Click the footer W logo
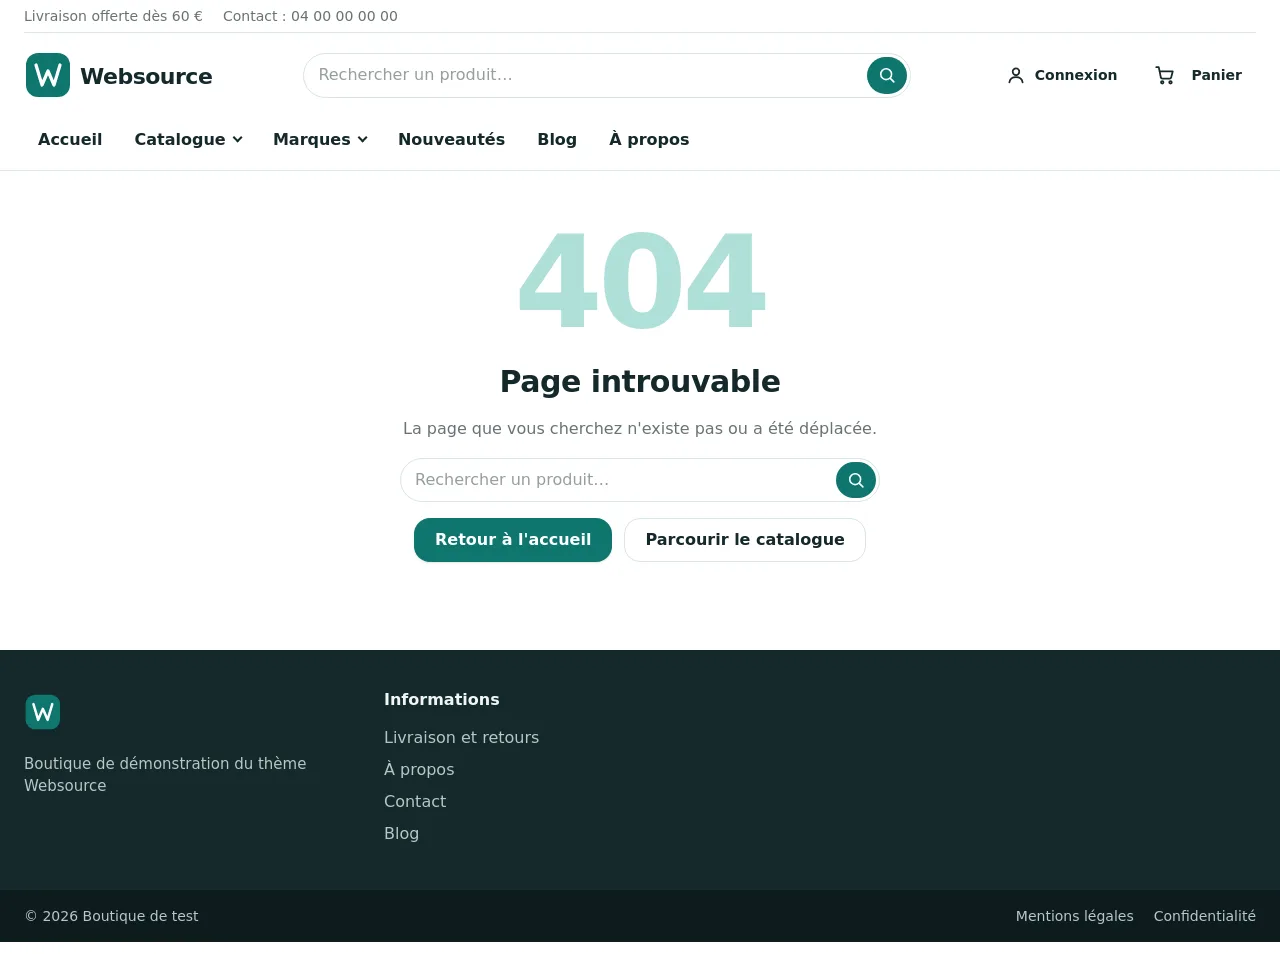Screen dimensions: 1280x954 43,712
